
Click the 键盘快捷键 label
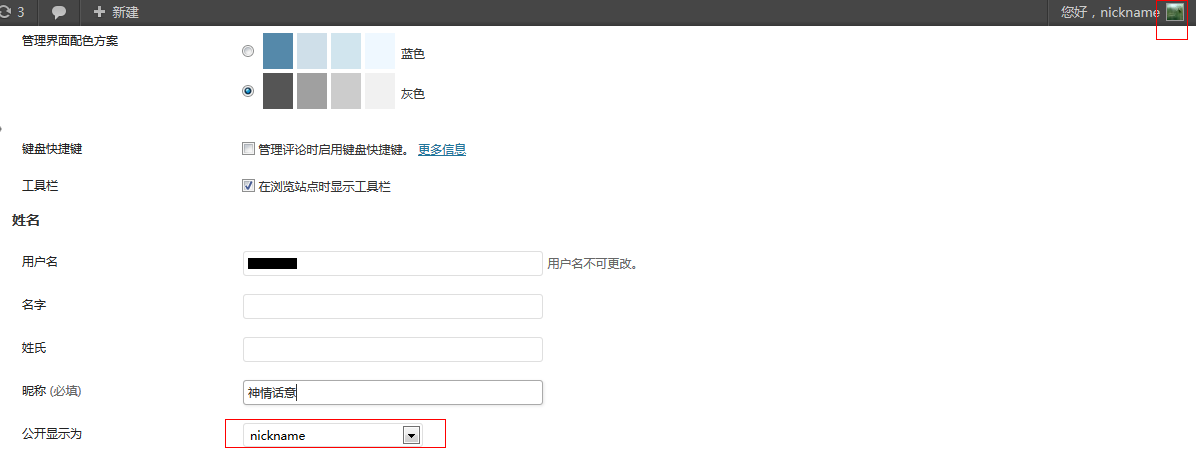52,149
